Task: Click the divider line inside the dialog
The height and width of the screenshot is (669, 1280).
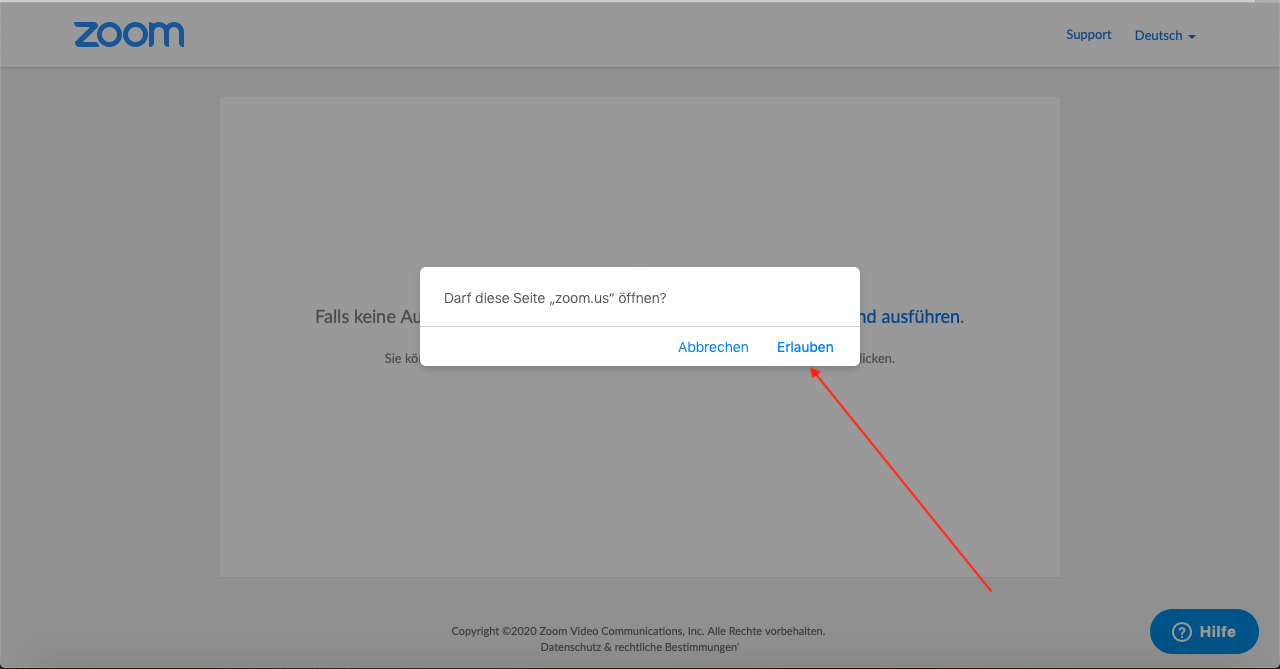Action: (x=639, y=326)
